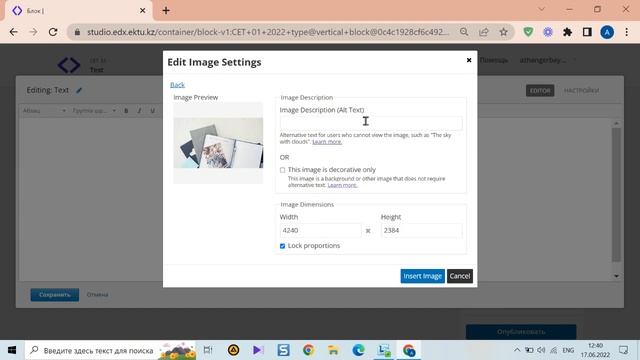The width and height of the screenshot is (640, 360).
Task: Click the volume icon in system tray
Action: coord(541,350)
